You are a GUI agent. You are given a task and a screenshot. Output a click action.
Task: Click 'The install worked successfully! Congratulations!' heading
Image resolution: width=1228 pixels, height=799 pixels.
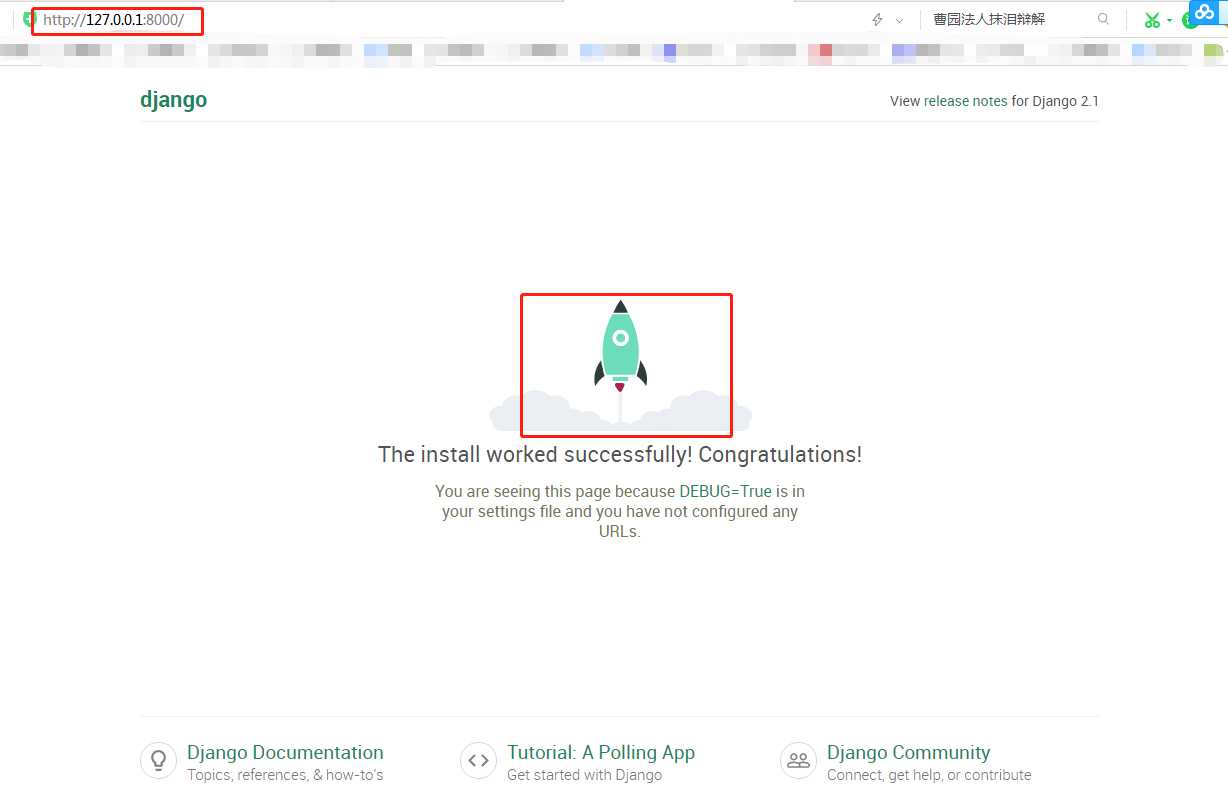pos(620,454)
